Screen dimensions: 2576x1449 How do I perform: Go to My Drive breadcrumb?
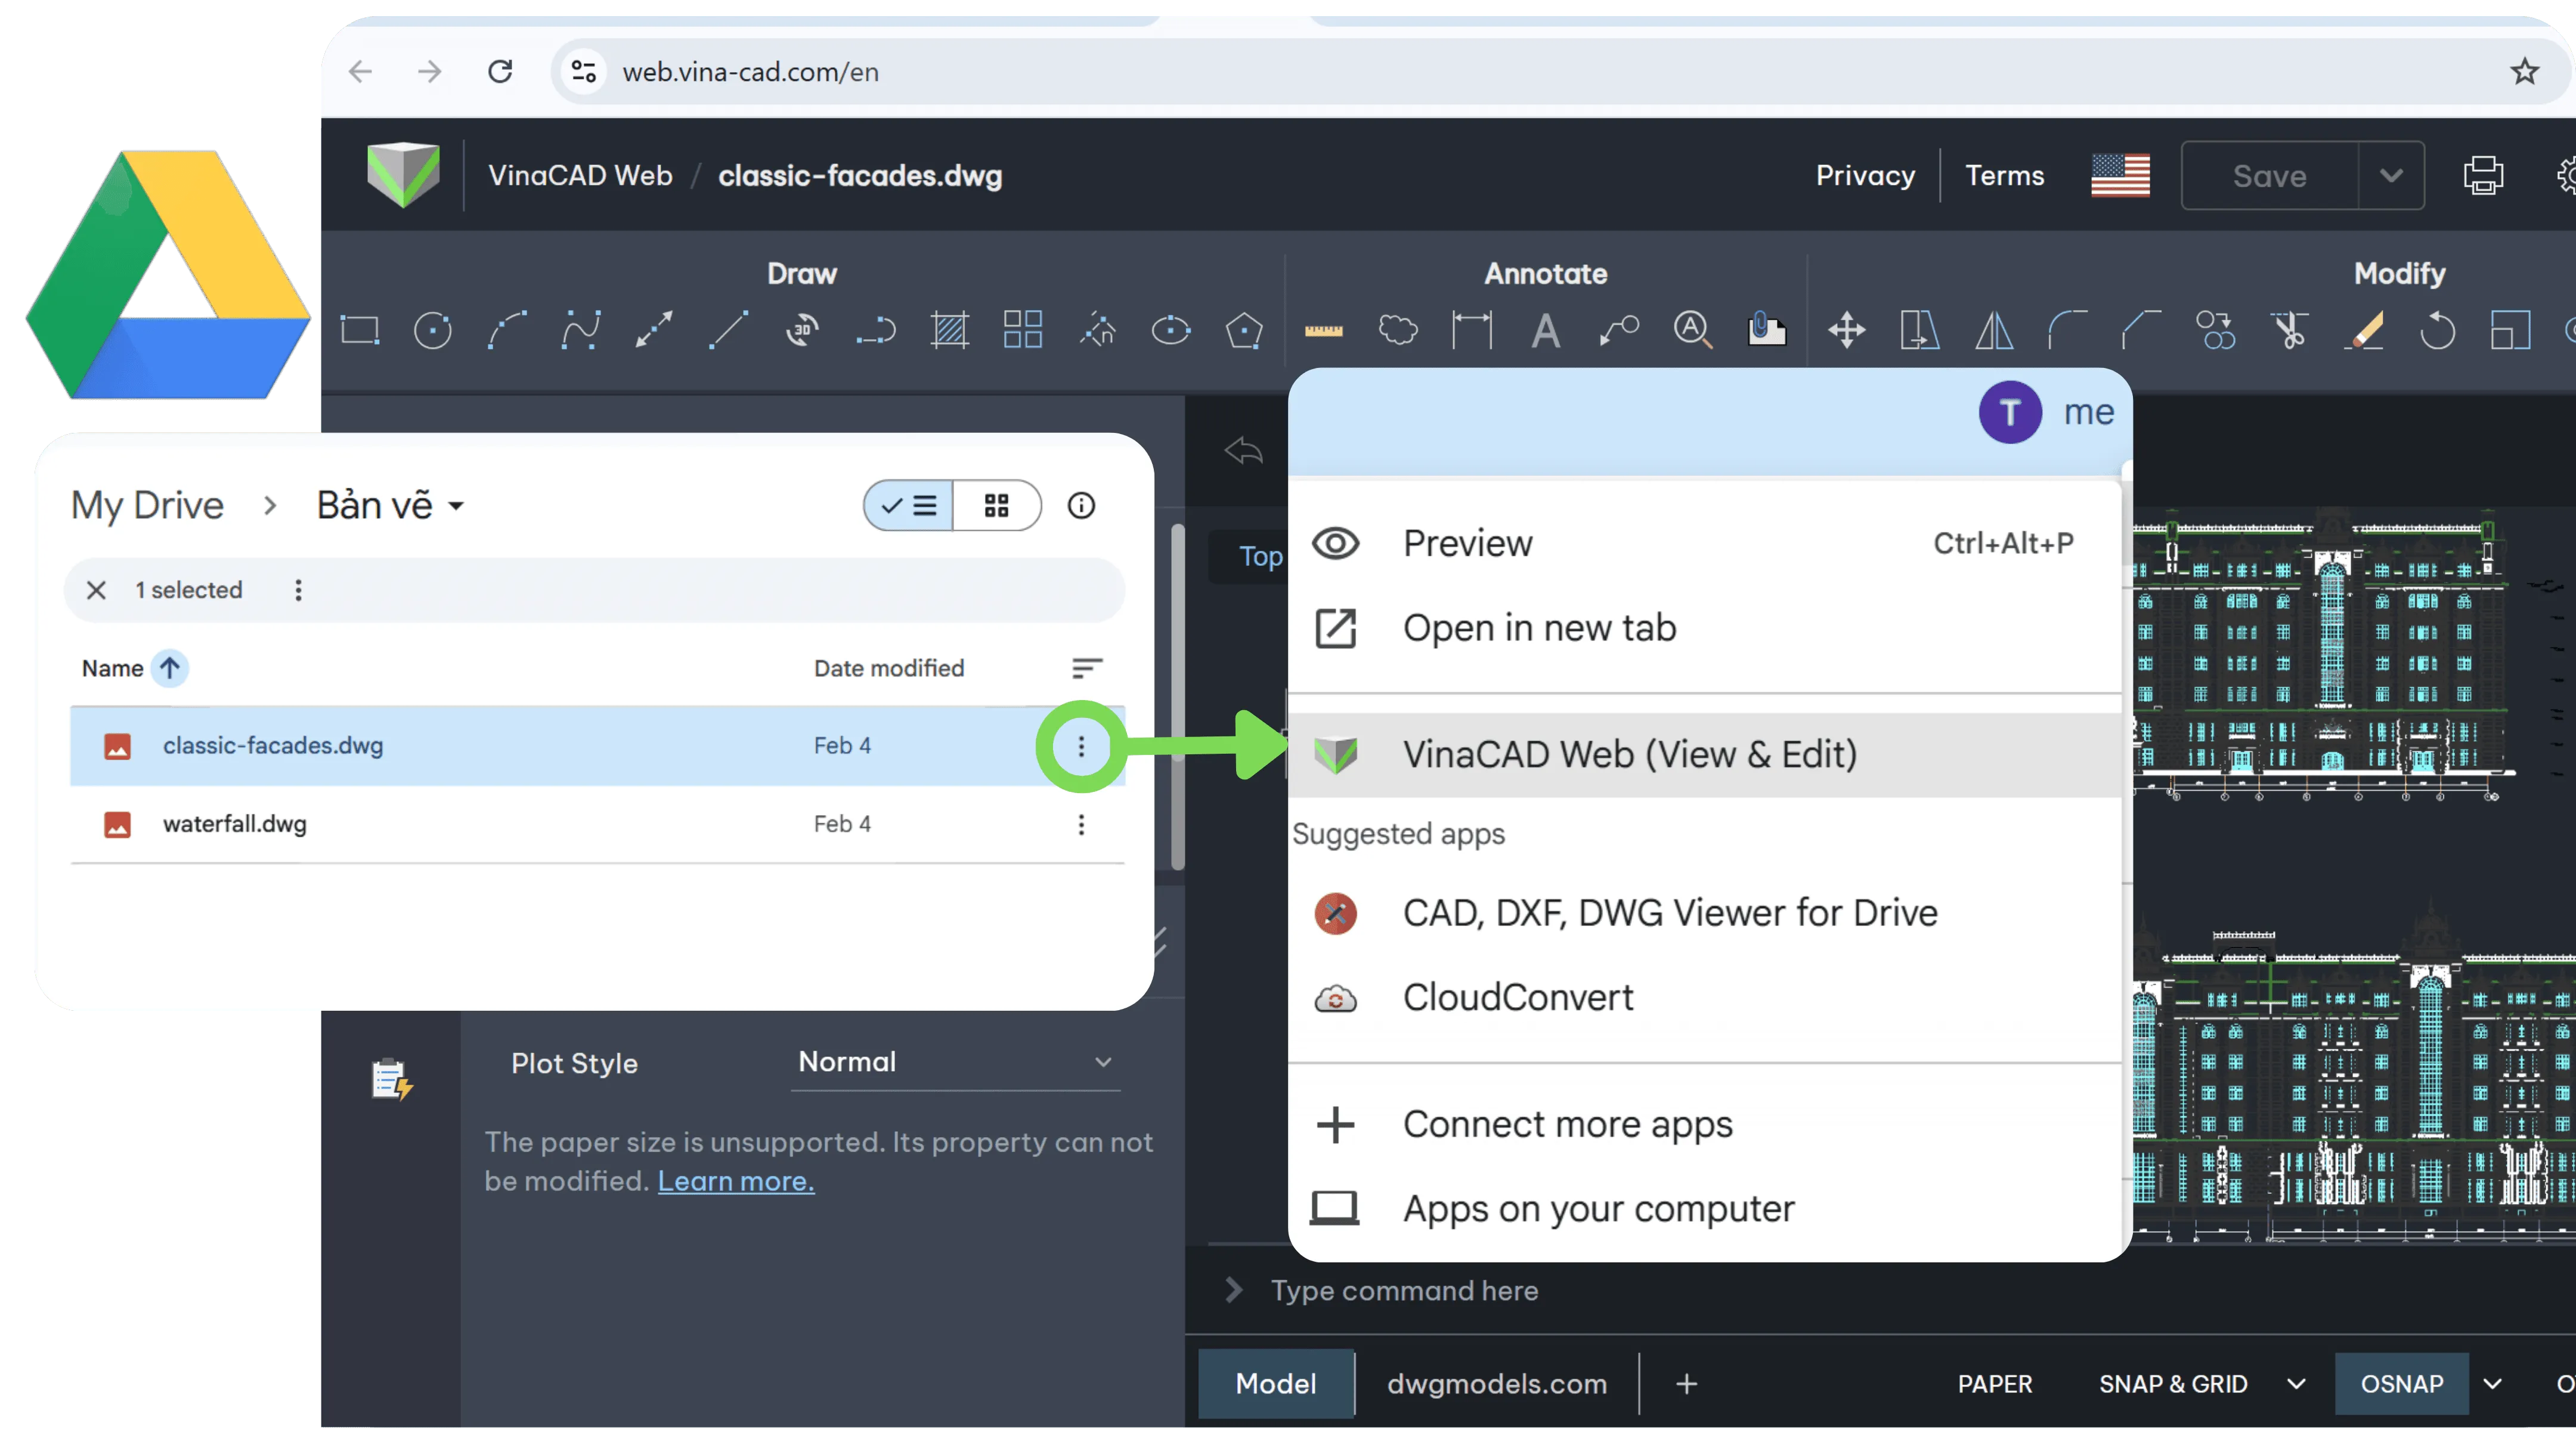point(147,506)
